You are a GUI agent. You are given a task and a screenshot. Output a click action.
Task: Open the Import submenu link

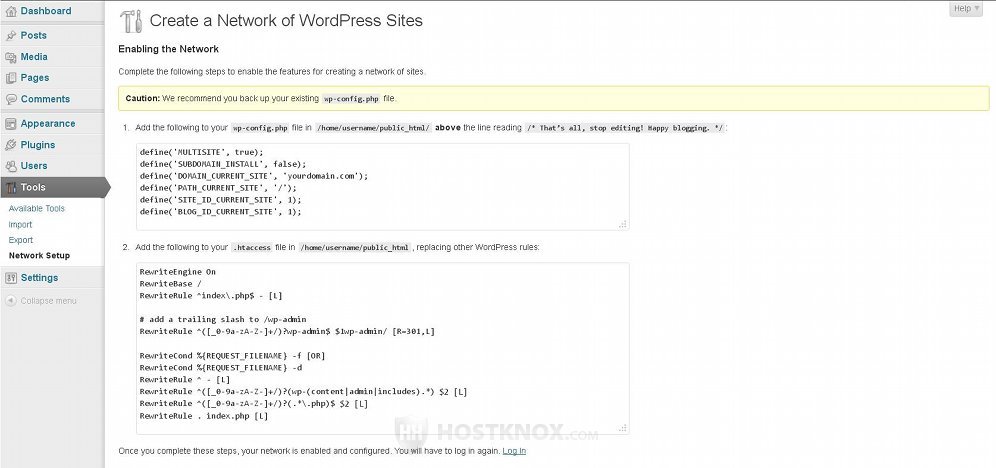tap(20, 225)
